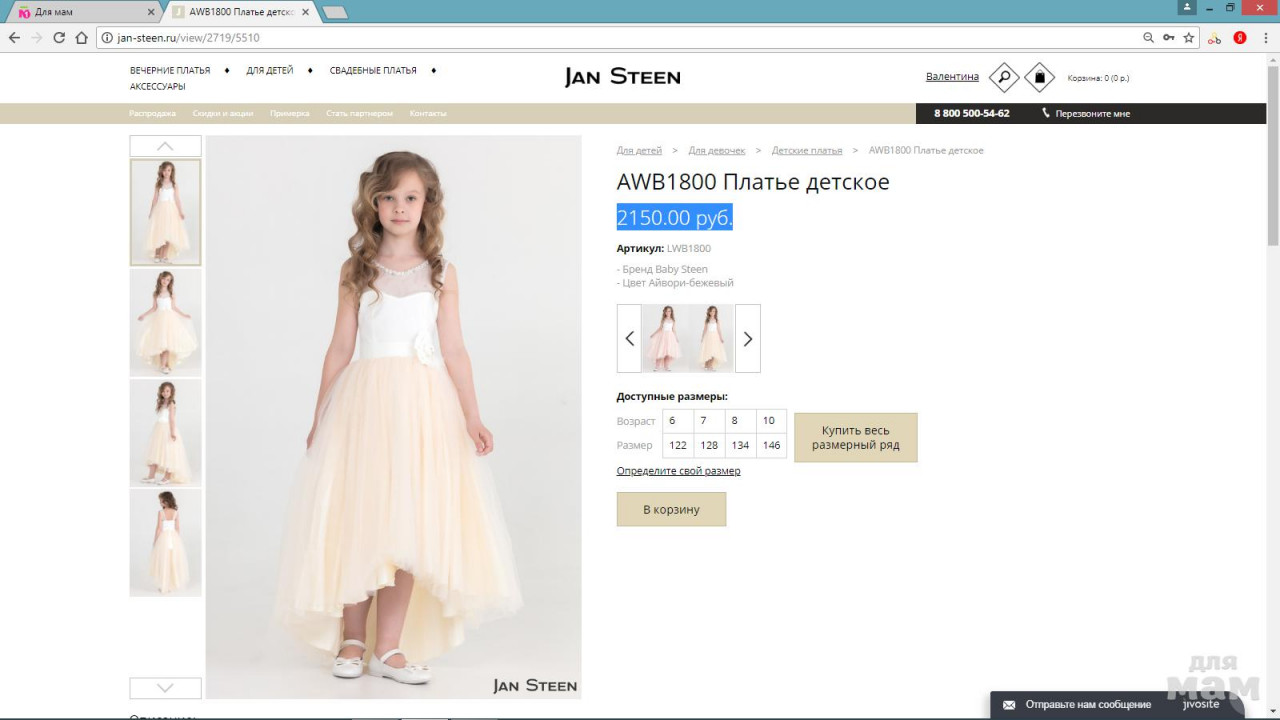Select the pink dress color variant thumbnail
Screen dimensions: 1280x720
tap(665, 338)
